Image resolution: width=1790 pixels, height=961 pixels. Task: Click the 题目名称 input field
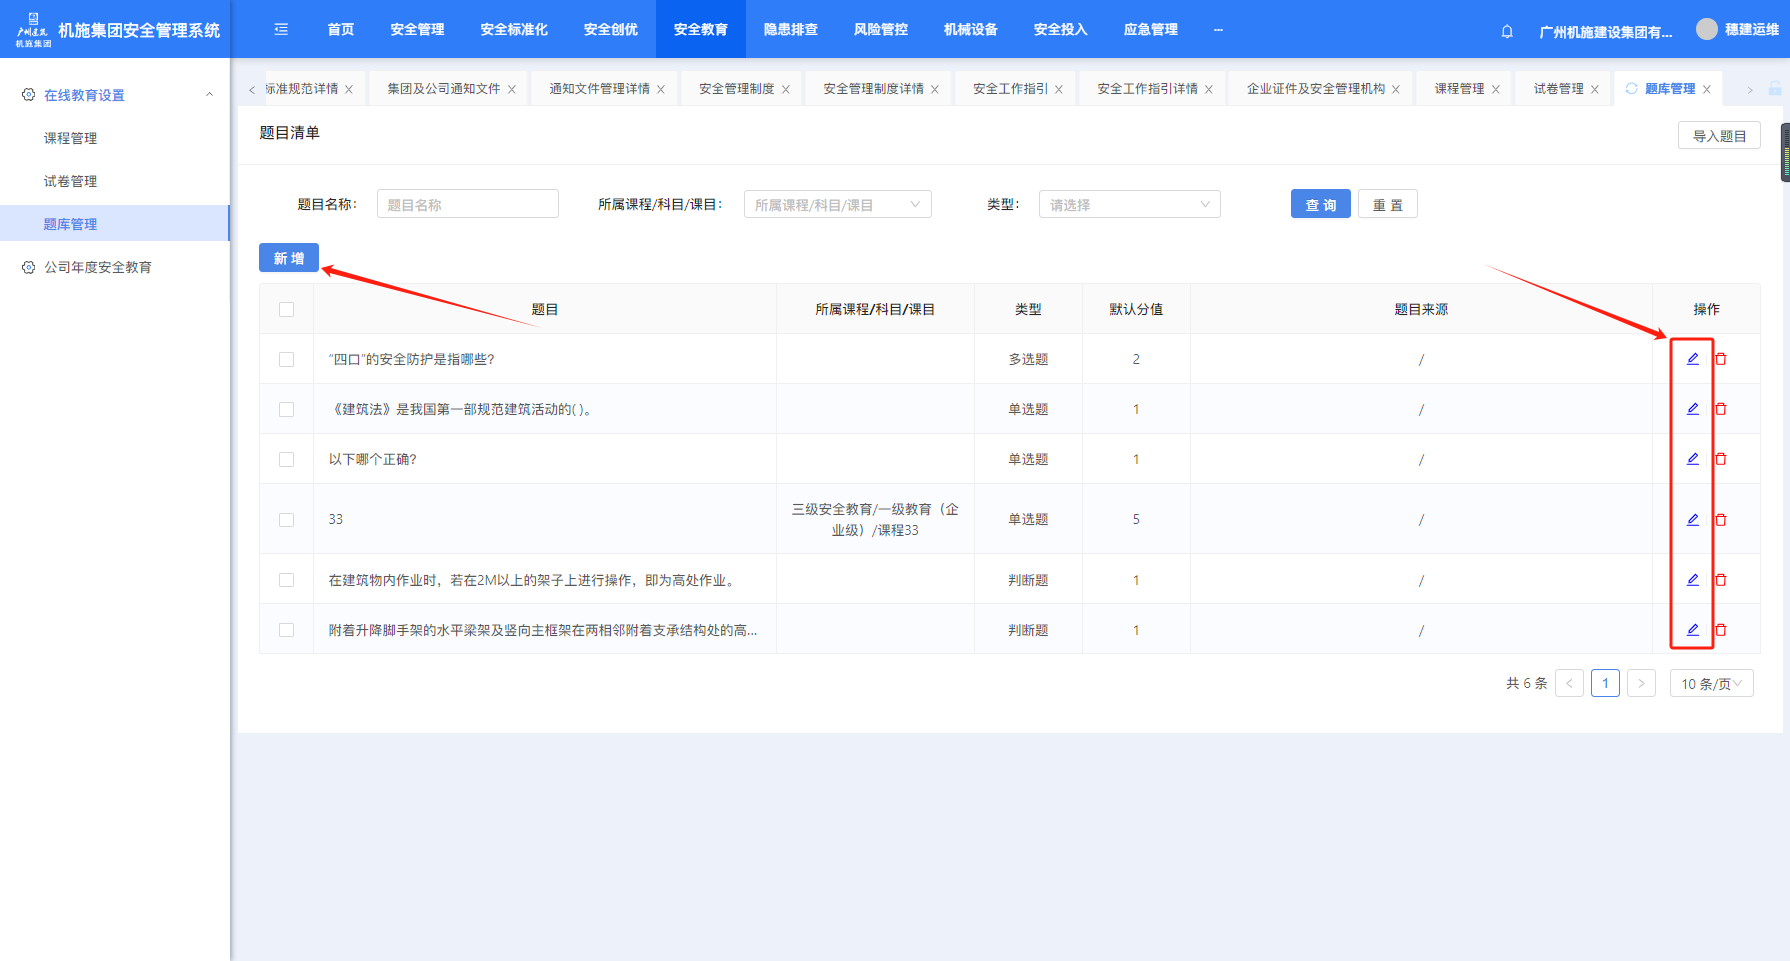pos(467,205)
